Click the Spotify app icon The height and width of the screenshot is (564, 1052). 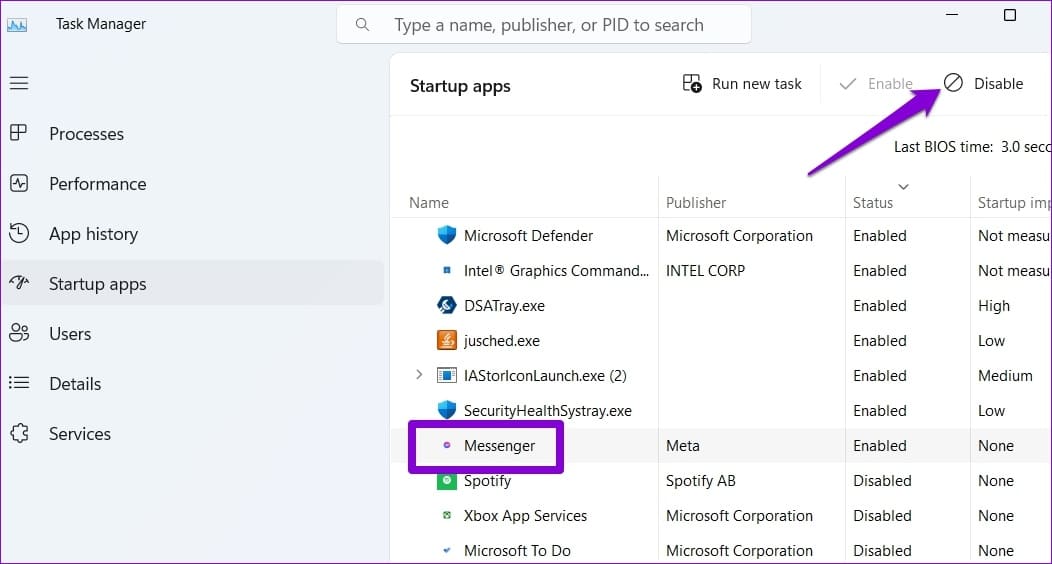coord(447,481)
